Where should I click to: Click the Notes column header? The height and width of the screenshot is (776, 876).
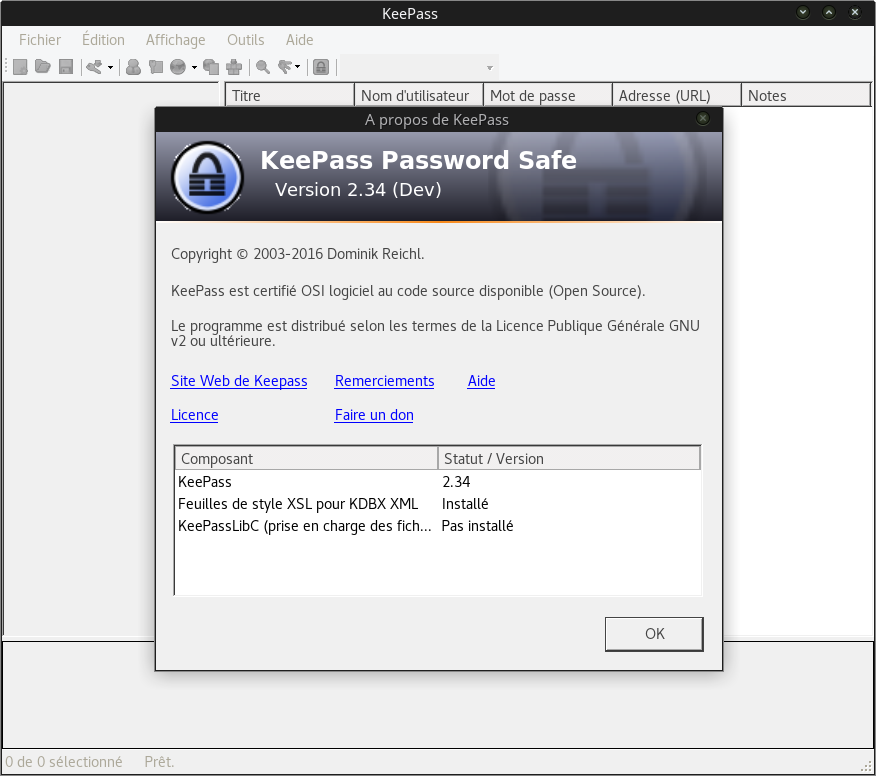806,96
